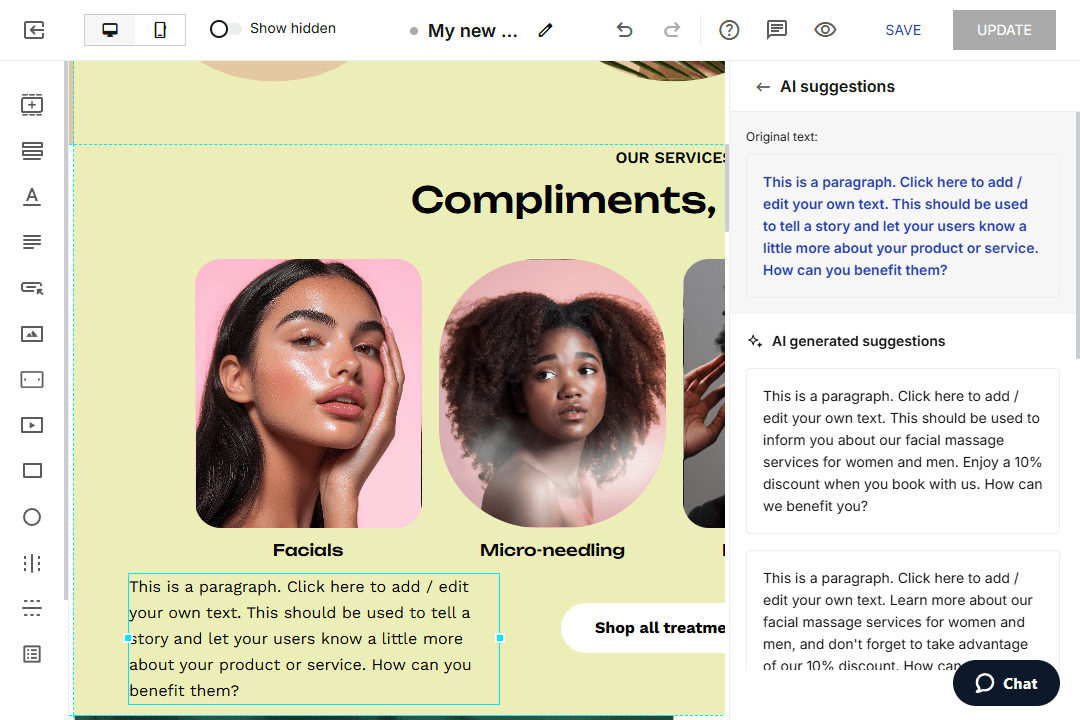This screenshot has width=1080, height=720.
Task: Switch to mobile view
Action: coord(160,30)
